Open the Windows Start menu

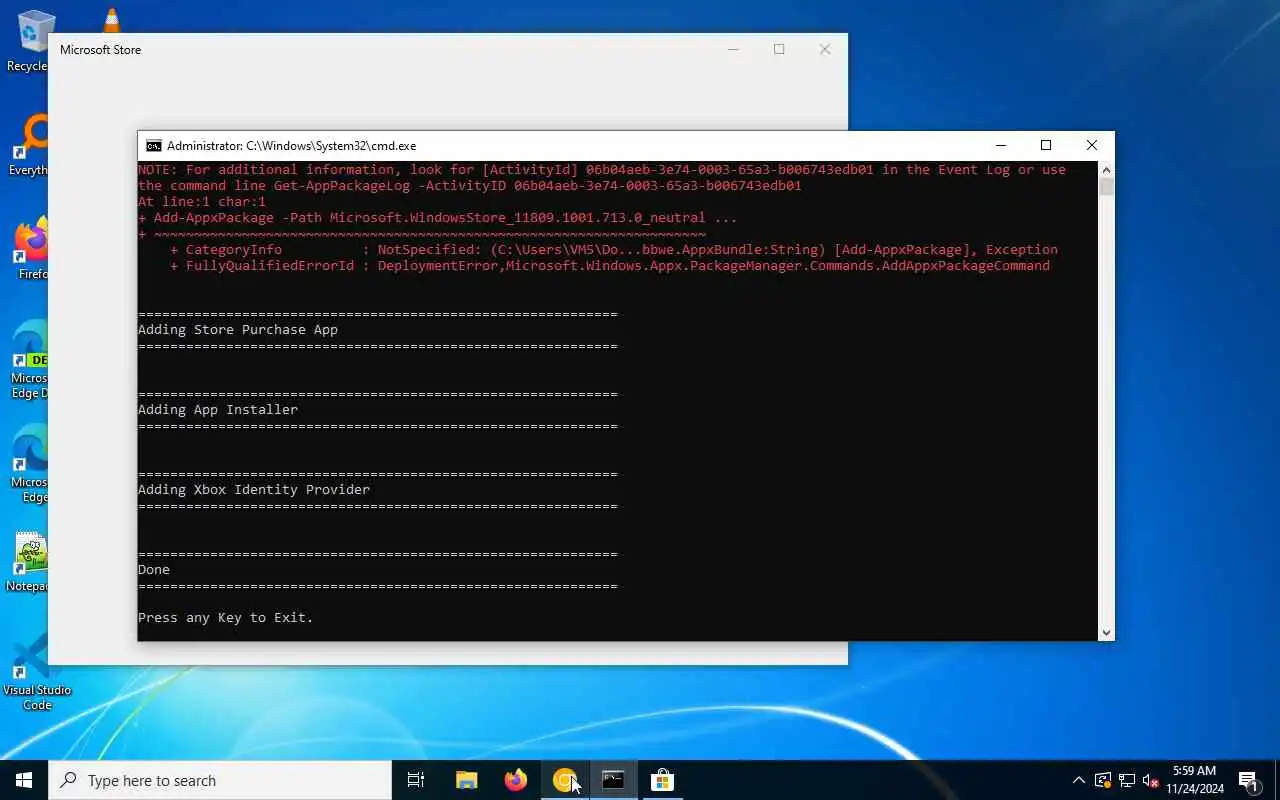click(x=24, y=780)
